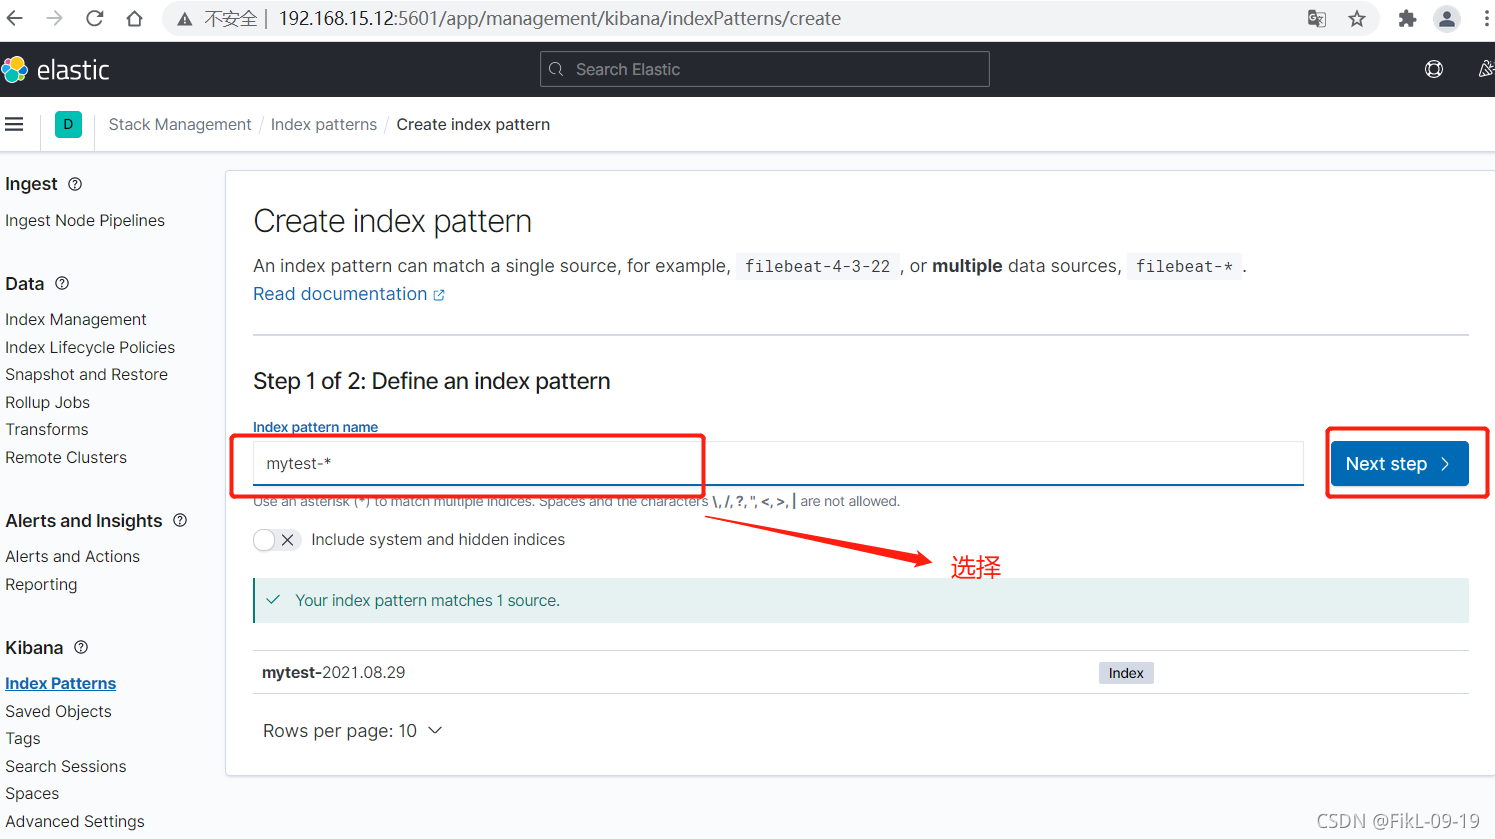Click the filebeat-4-3-22 example code
This screenshot has width=1495, height=839.
click(817, 266)
